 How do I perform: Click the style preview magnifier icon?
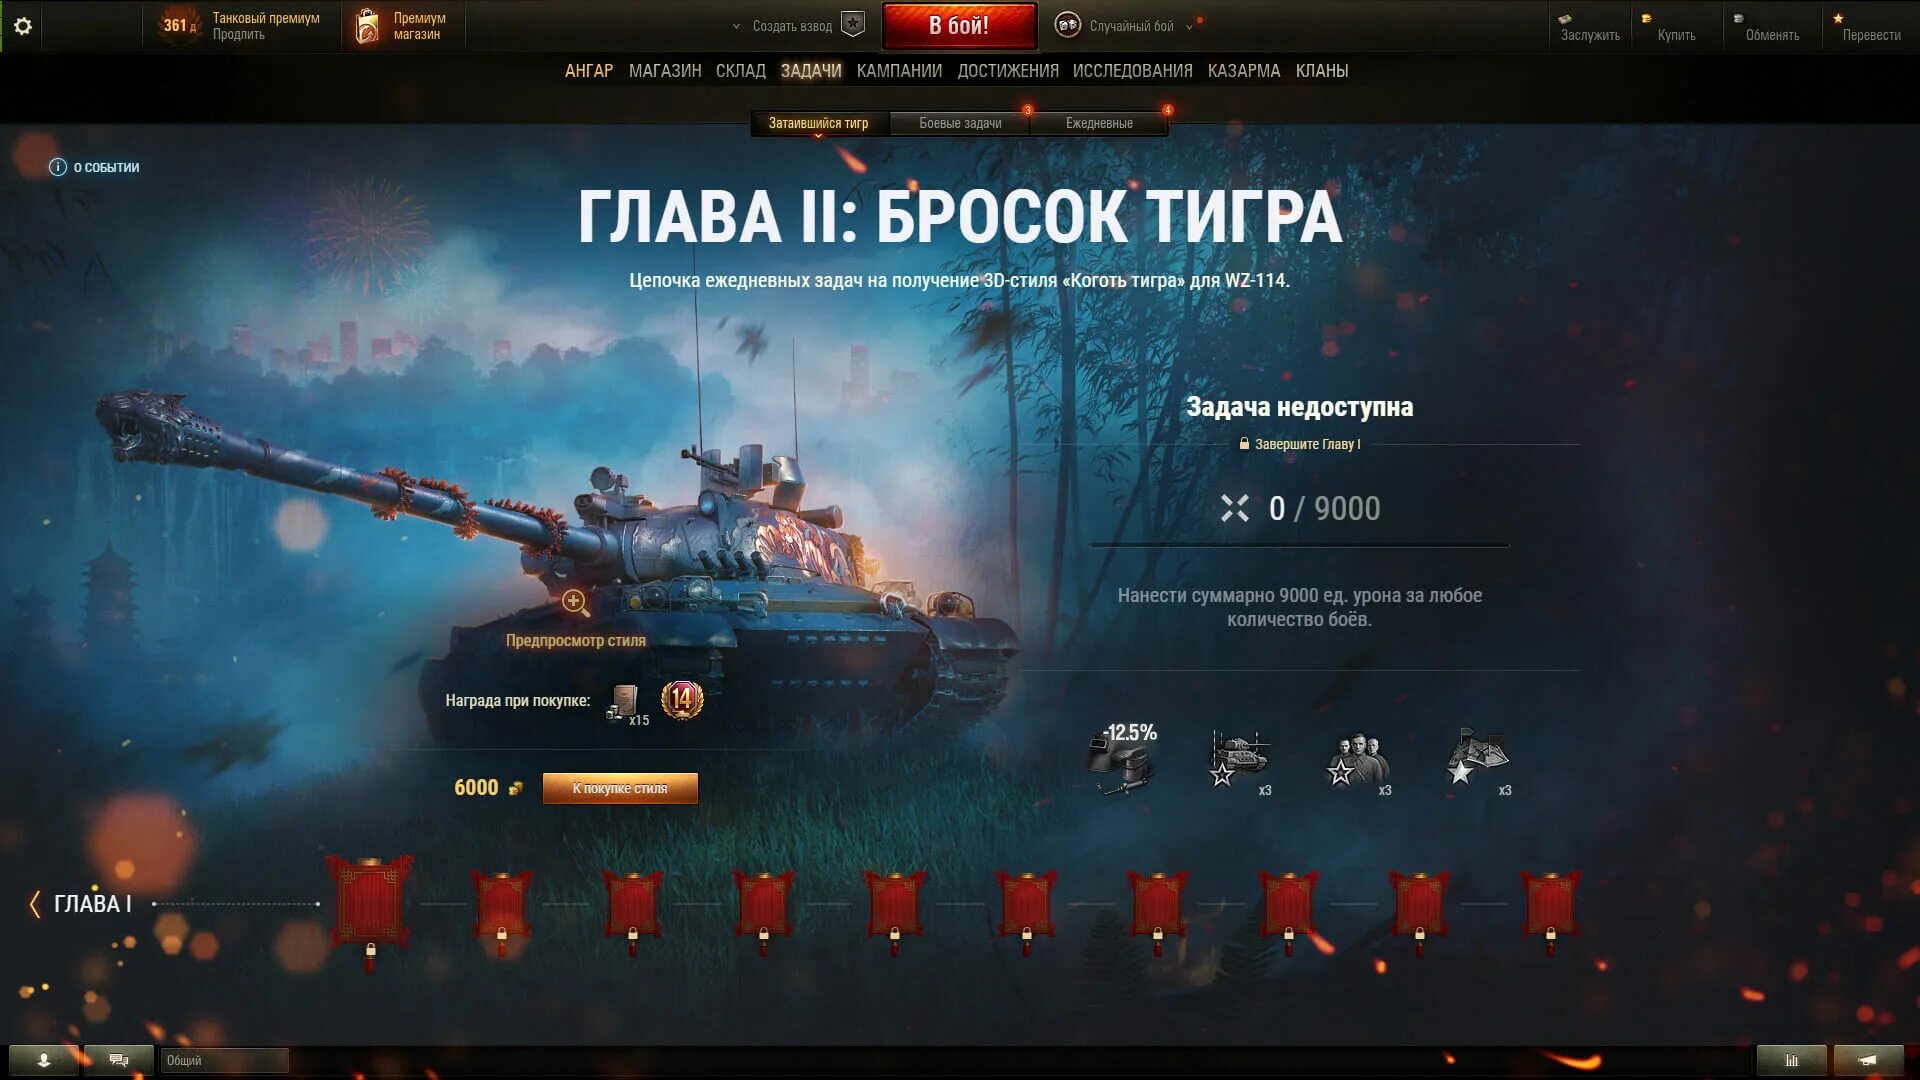[x=574, y=601]
